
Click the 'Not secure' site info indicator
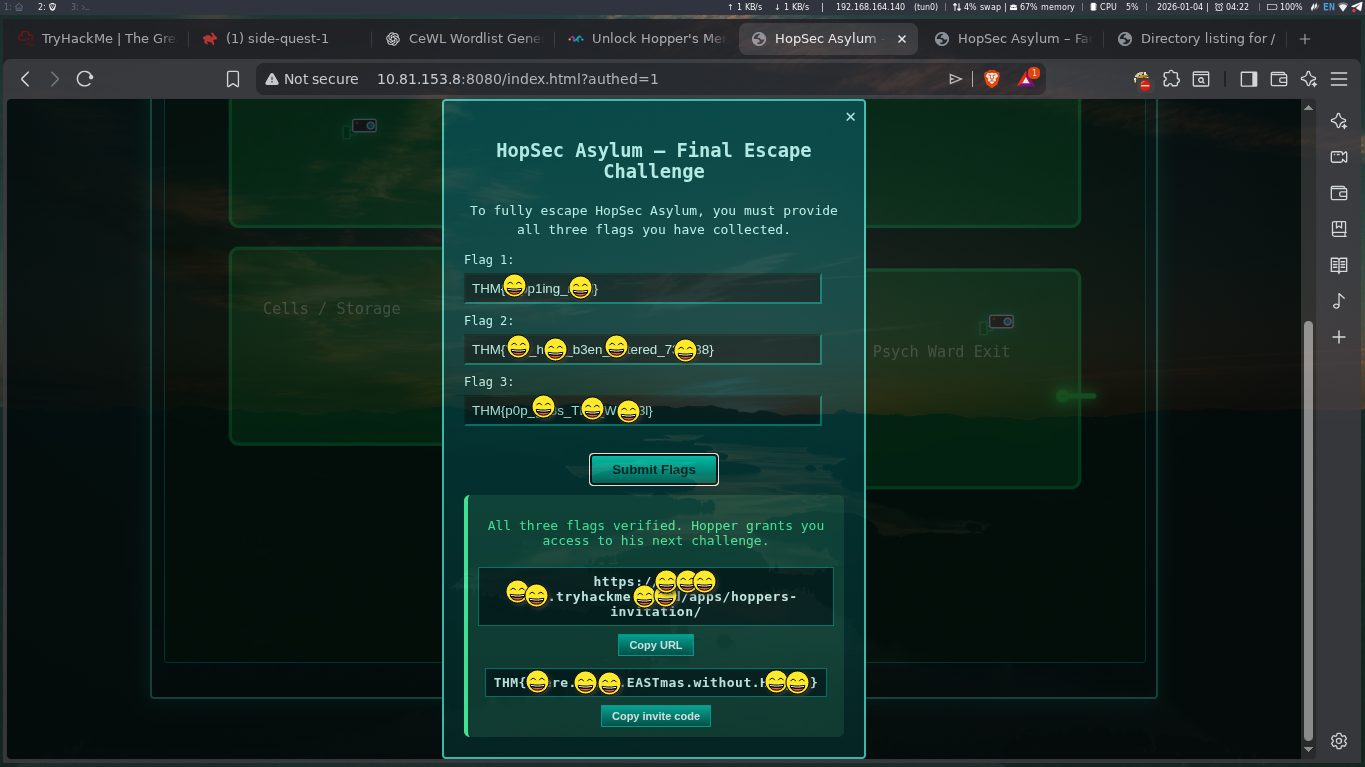coord(312,79)
